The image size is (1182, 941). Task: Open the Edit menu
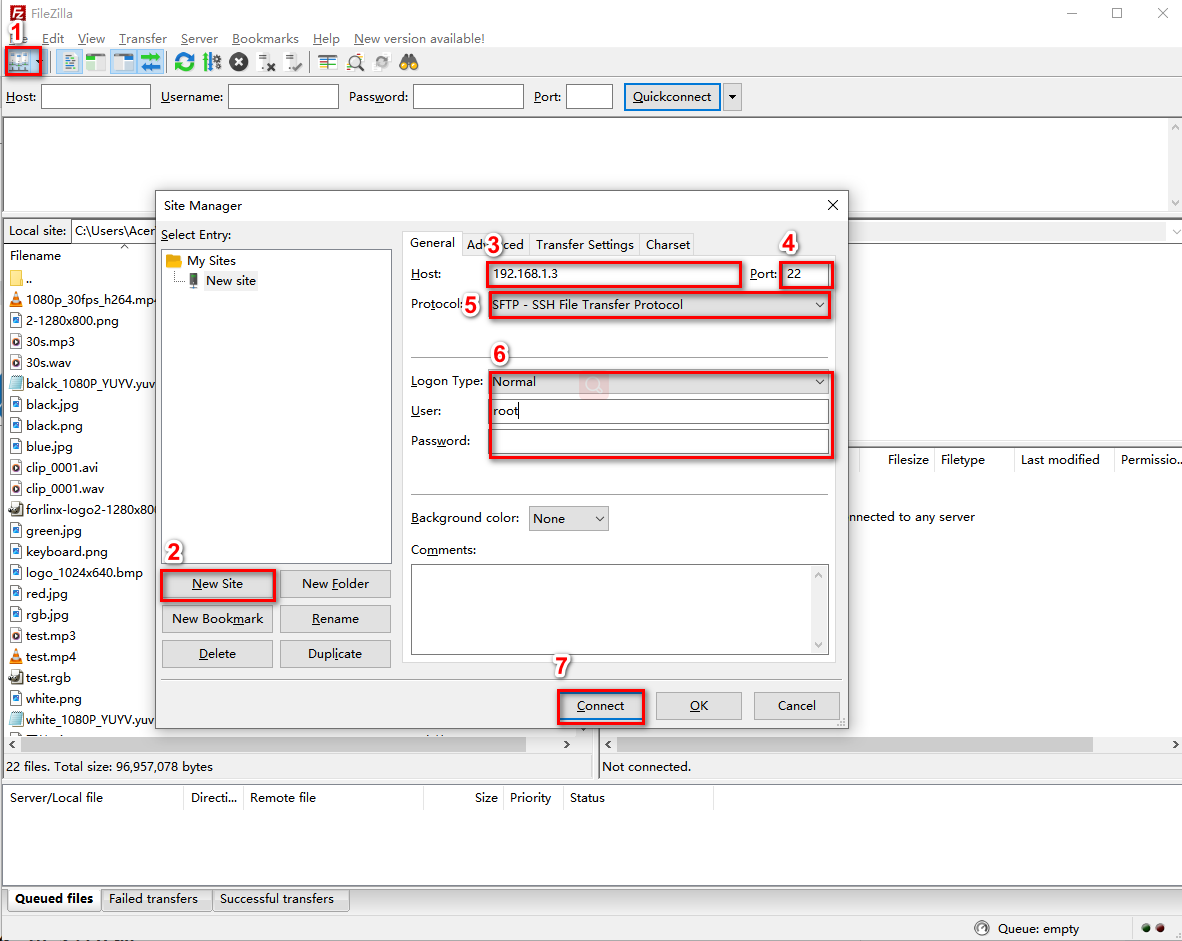[53, 38]
